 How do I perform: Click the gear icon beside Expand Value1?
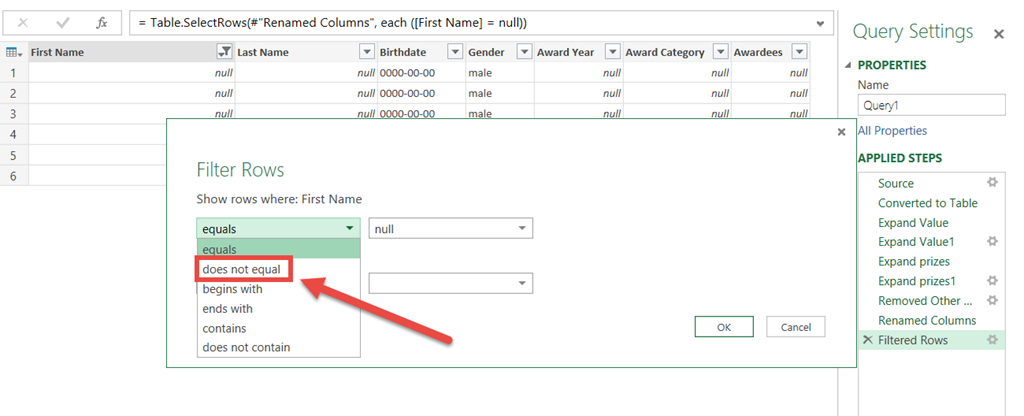pos(992,242)
